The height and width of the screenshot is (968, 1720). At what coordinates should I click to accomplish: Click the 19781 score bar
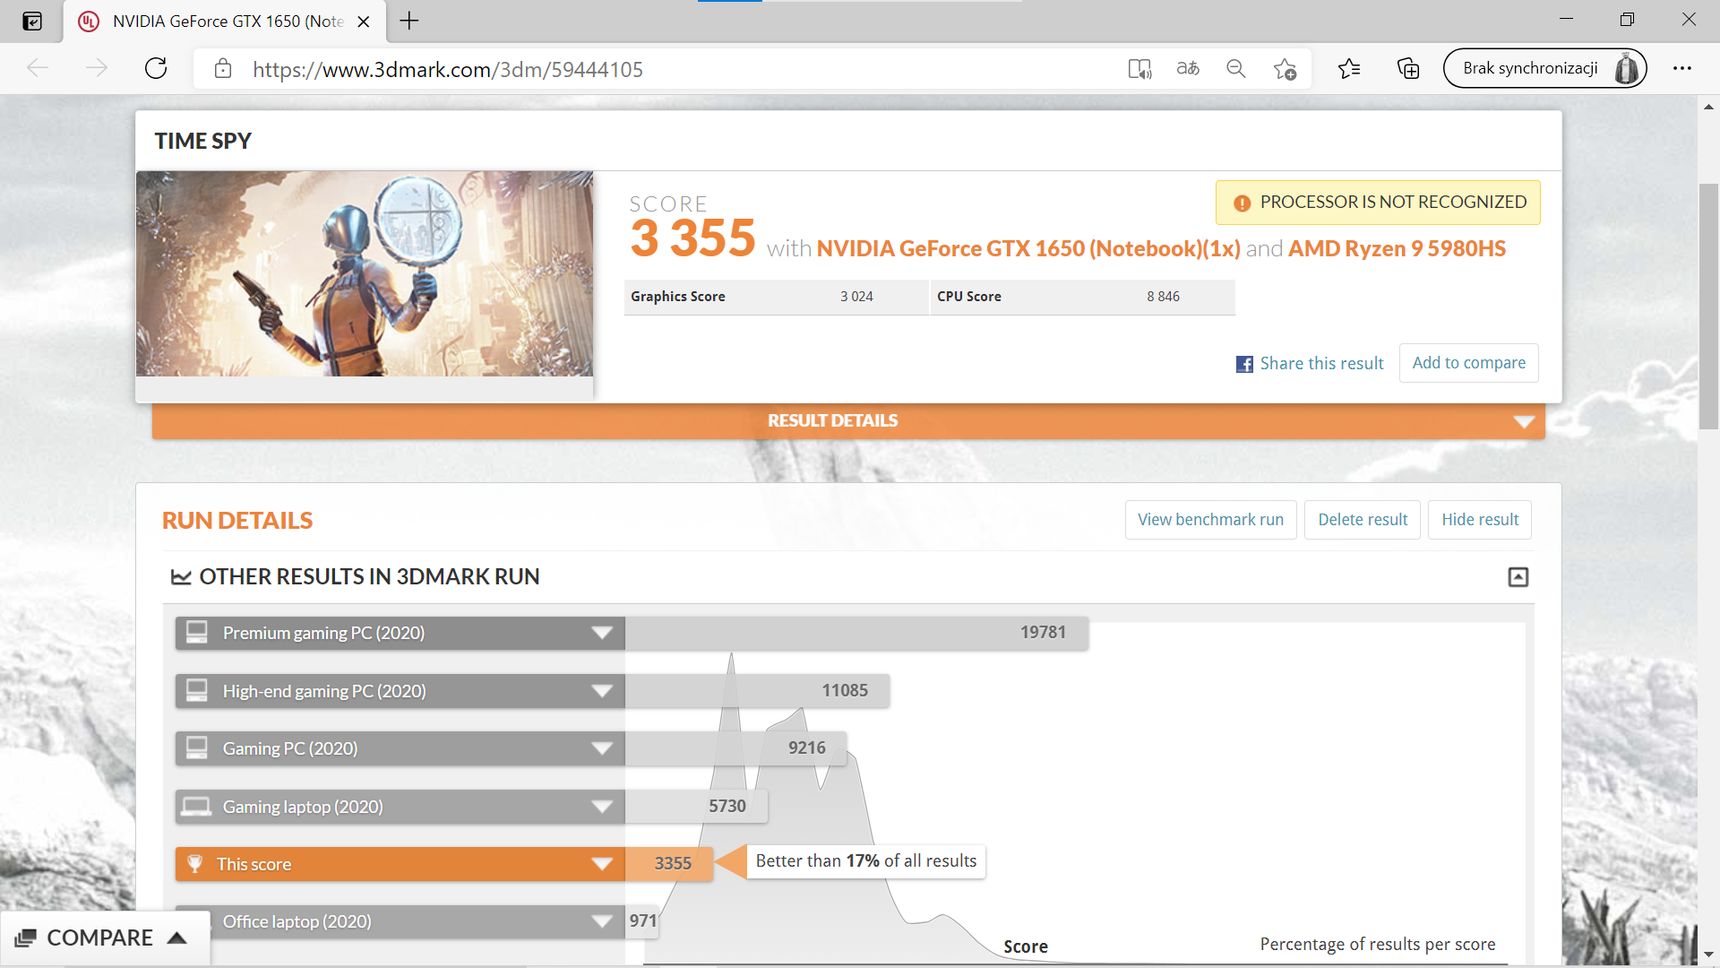click(857, 633)
